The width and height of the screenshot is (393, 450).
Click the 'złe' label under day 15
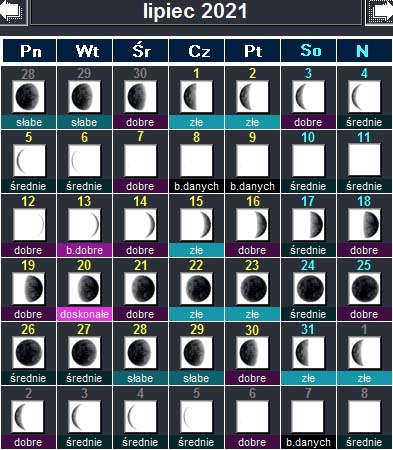(x=196, y=250)
